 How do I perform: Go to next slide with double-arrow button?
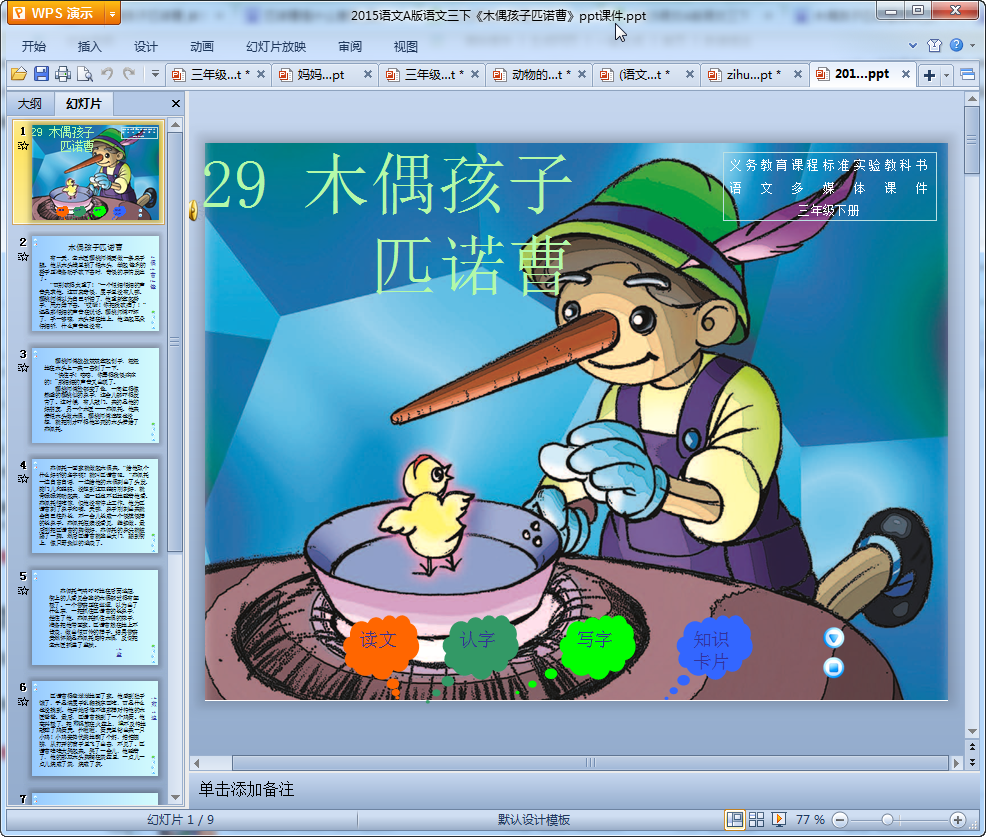[x=972, y=762]
